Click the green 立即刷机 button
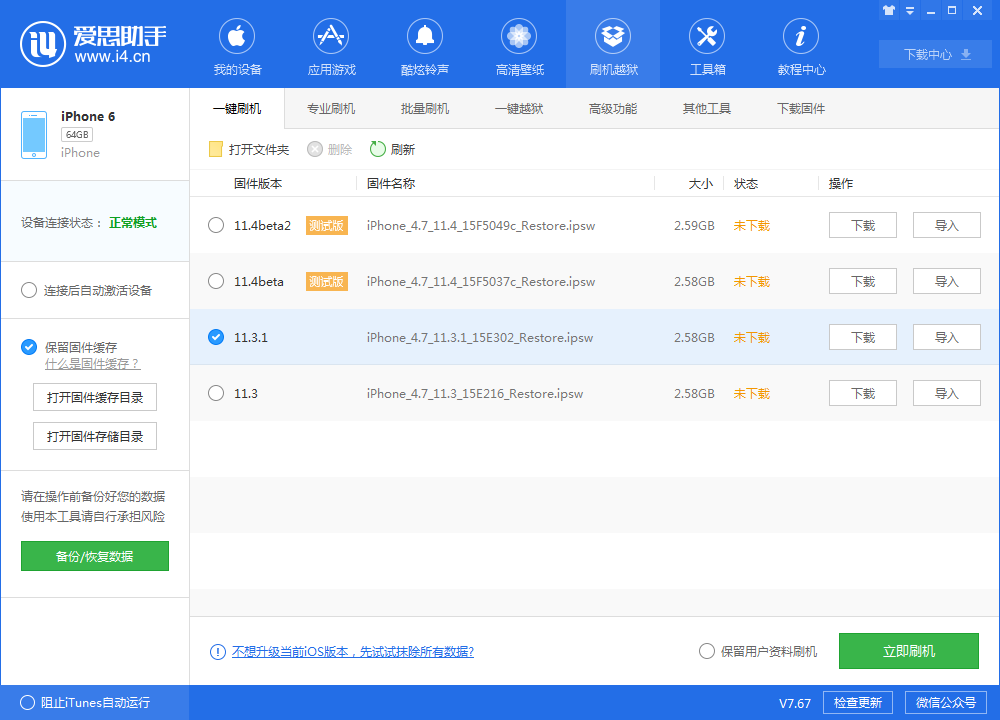Viewport: 1000px width, 720px height. point(908,650)
